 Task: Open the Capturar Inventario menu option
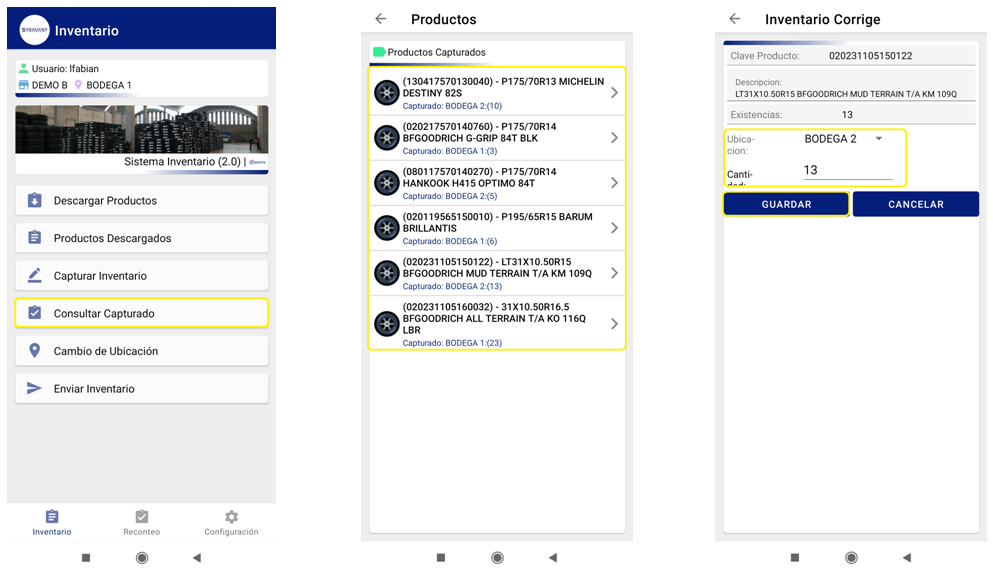tap(142, 276)
